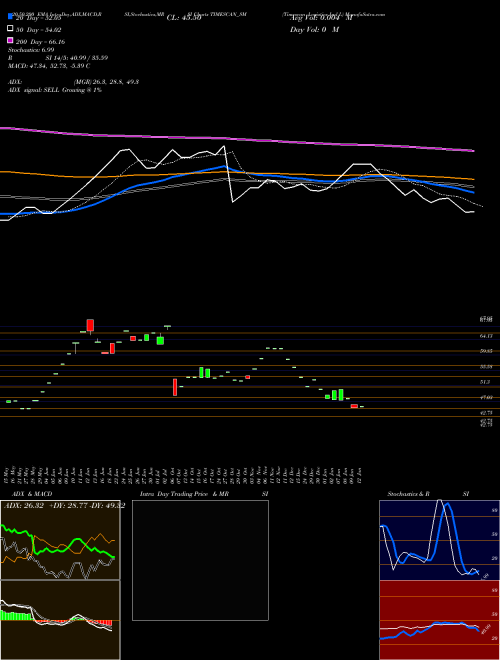This screenshot has height=660, width=500.
Task: Open the MACD histogram mini chart
Action: [60, 620]
